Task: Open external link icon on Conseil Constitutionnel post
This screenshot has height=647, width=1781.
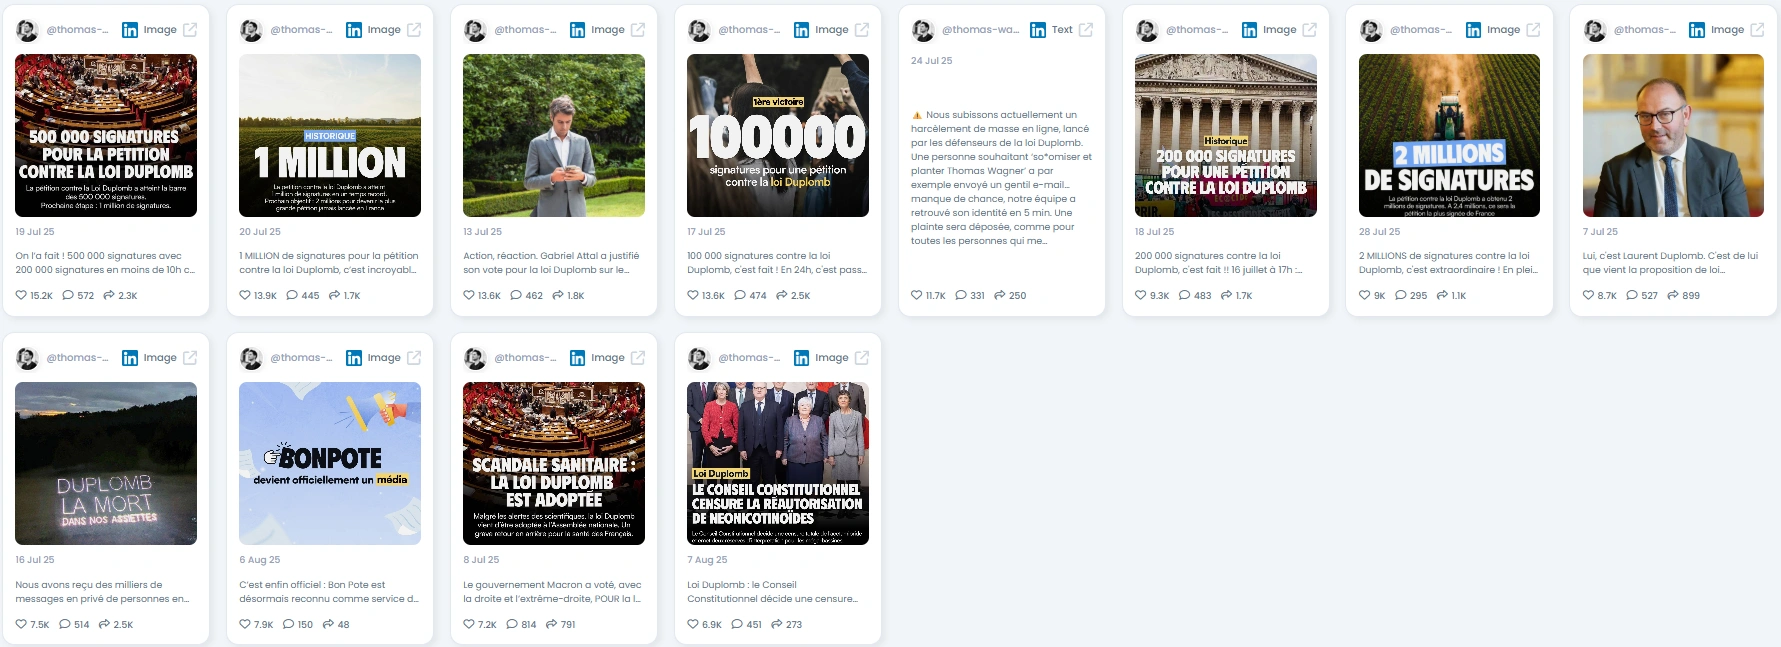Action: click(862, 358)
